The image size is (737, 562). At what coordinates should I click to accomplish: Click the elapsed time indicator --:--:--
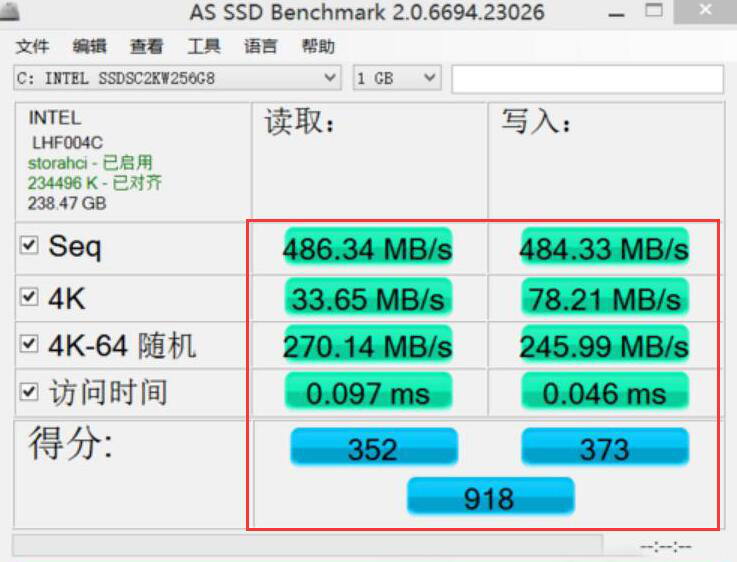click(666, 546)
